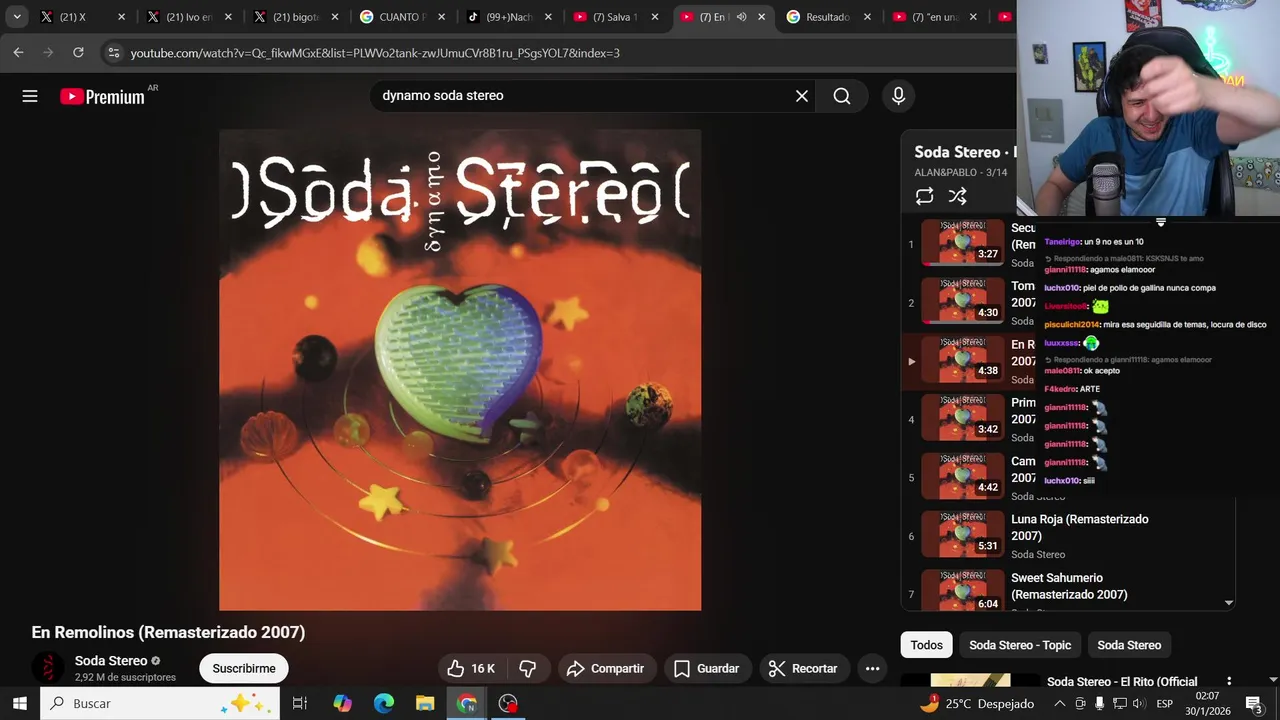Start voice search with the microphone

(x=898, y=96)
